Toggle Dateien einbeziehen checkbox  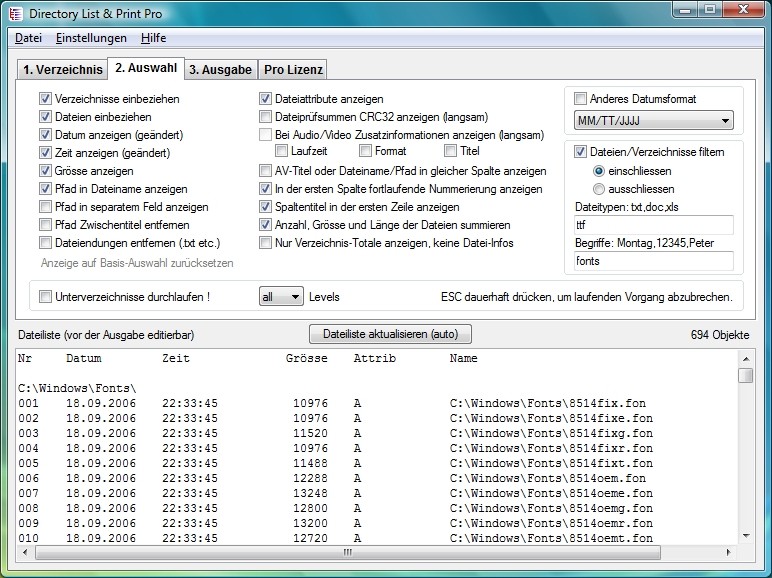[x=45, y=117]
